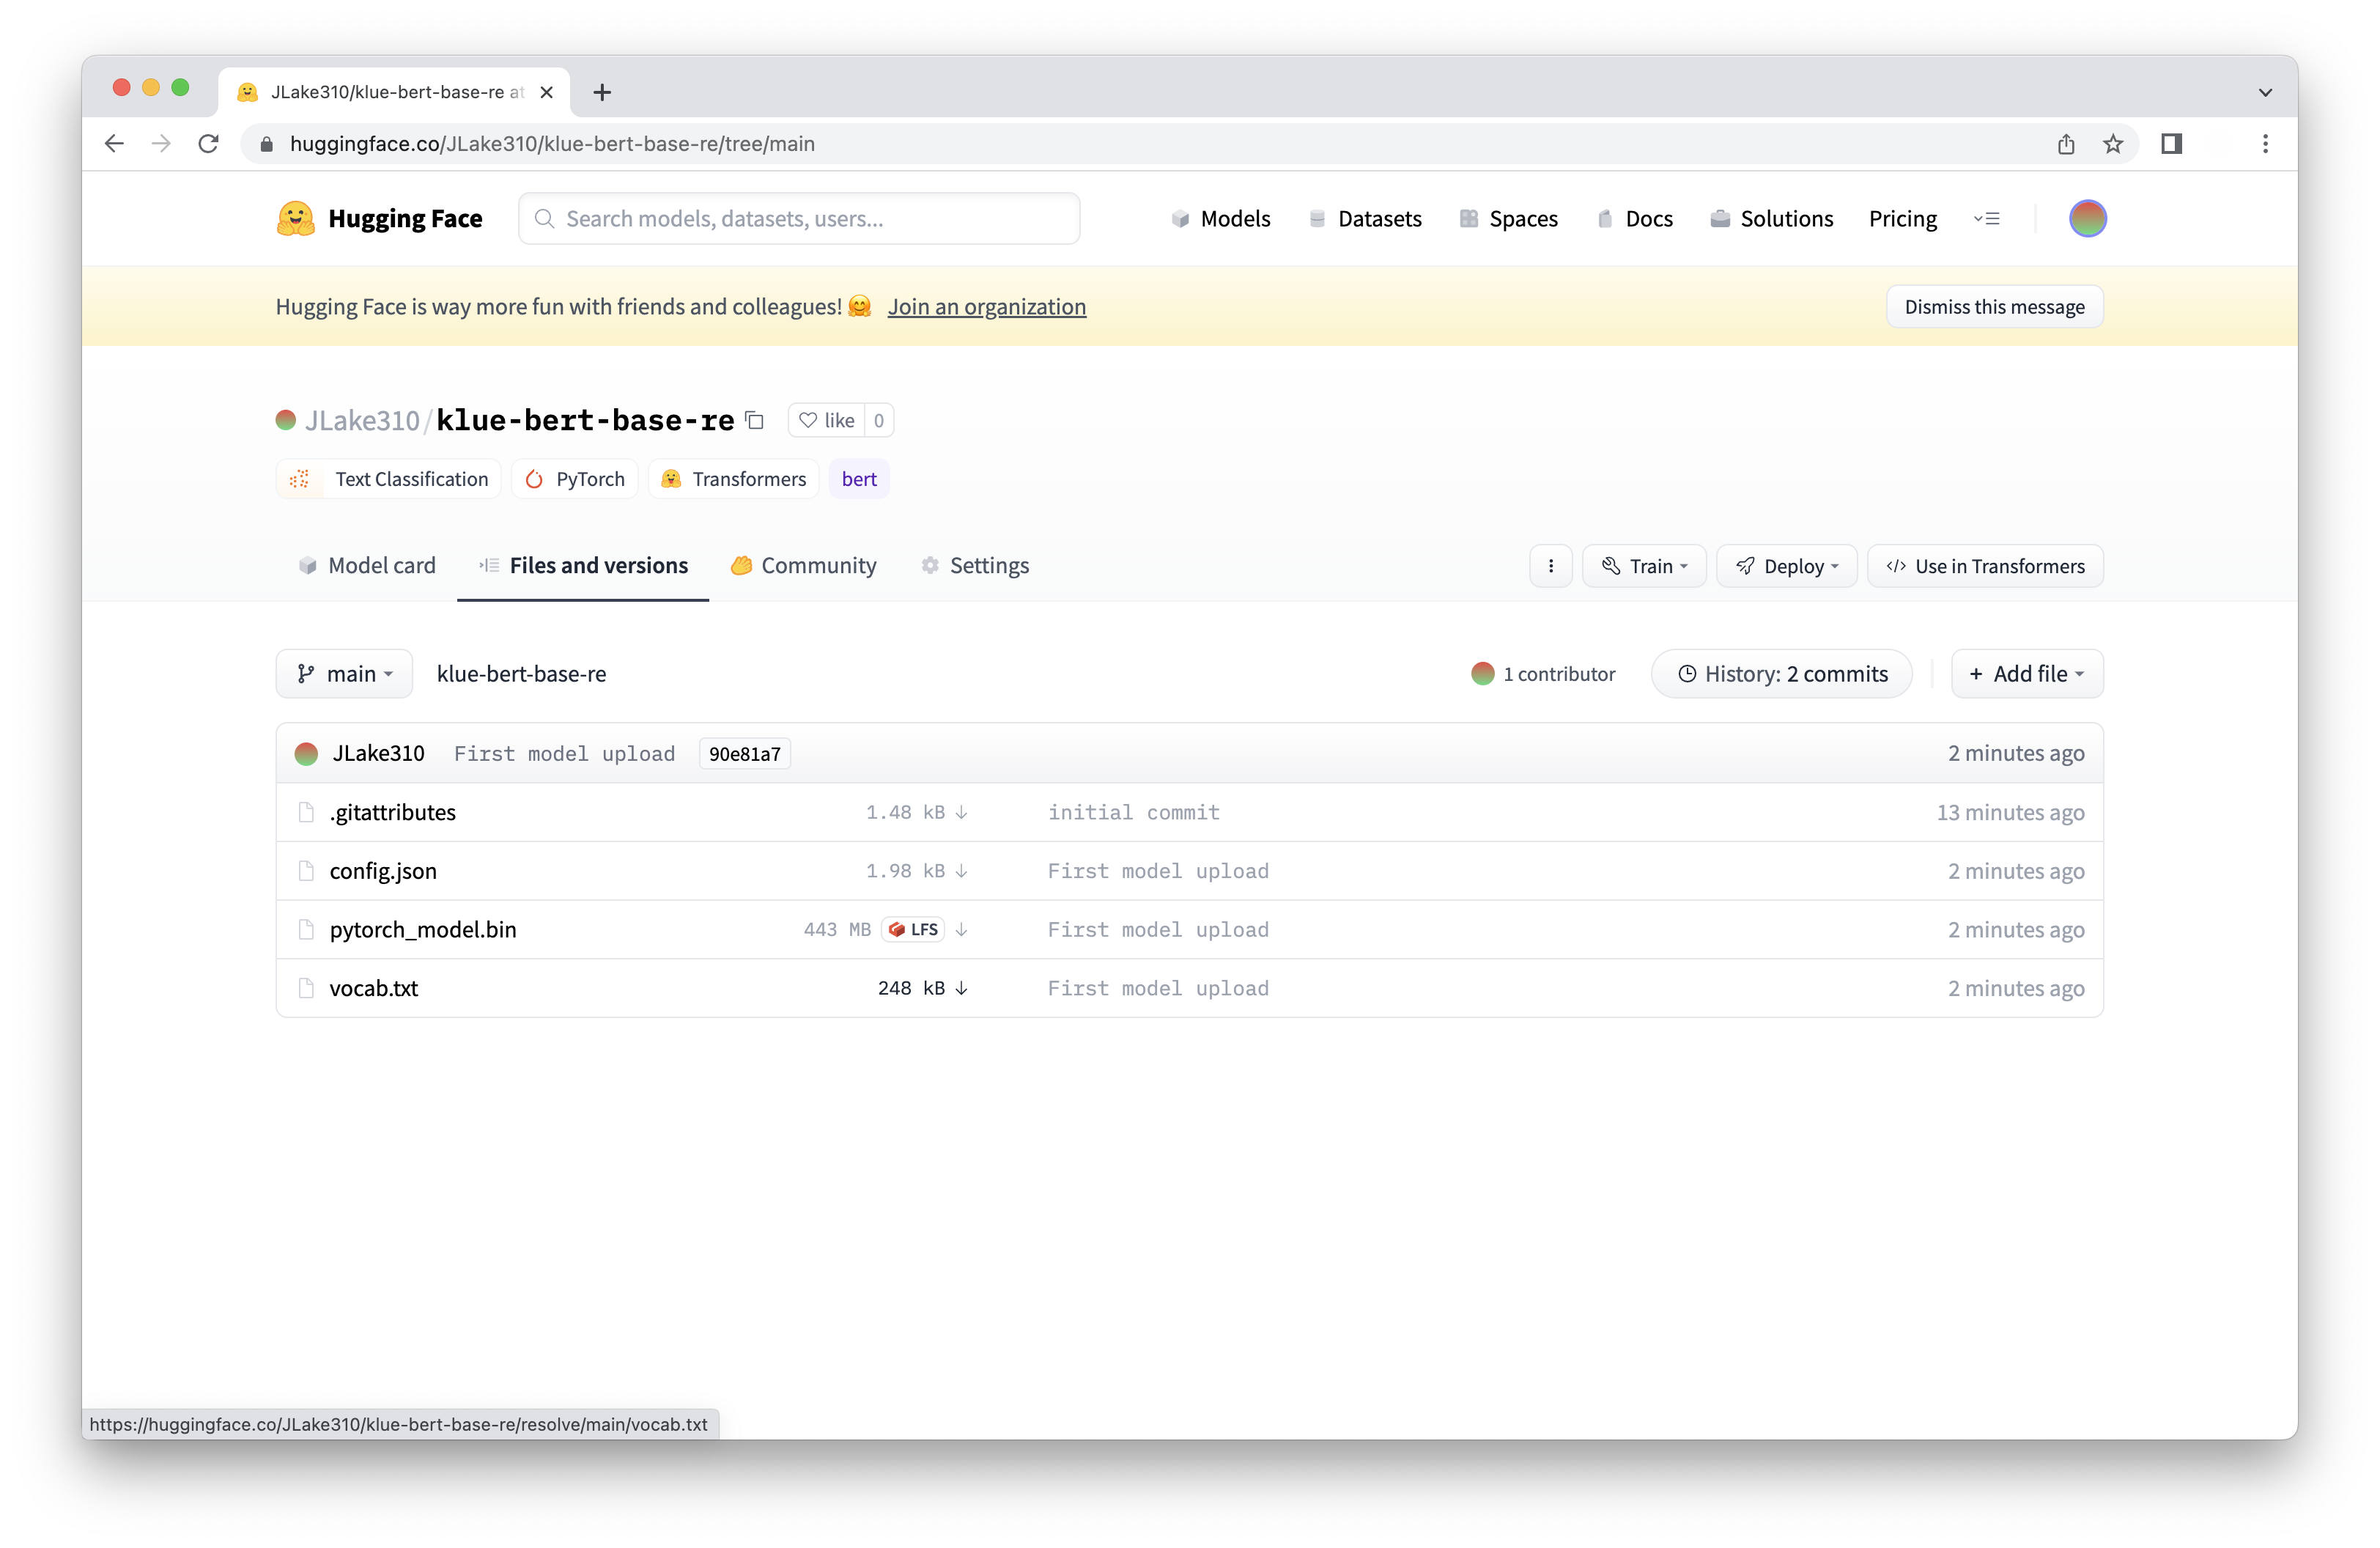Toggle like on this model
This screenshot has height=1548, width=2380.
tap(827, 421)
